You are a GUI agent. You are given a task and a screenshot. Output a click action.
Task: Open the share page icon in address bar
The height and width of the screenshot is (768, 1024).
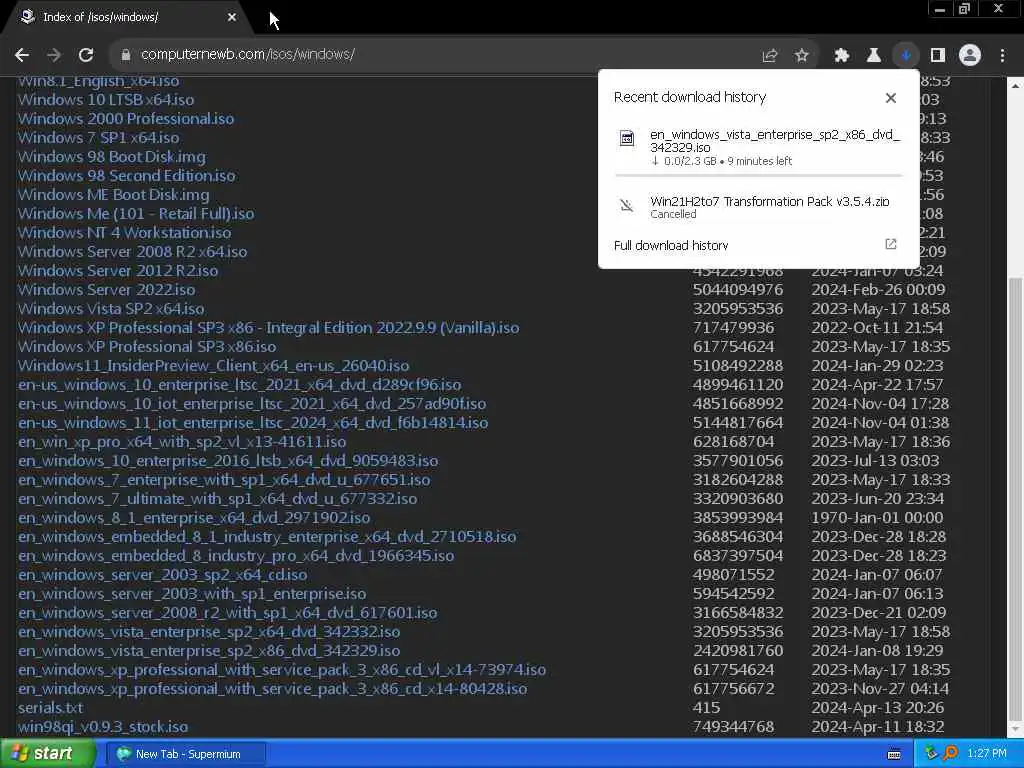click(x=770, y=56)
